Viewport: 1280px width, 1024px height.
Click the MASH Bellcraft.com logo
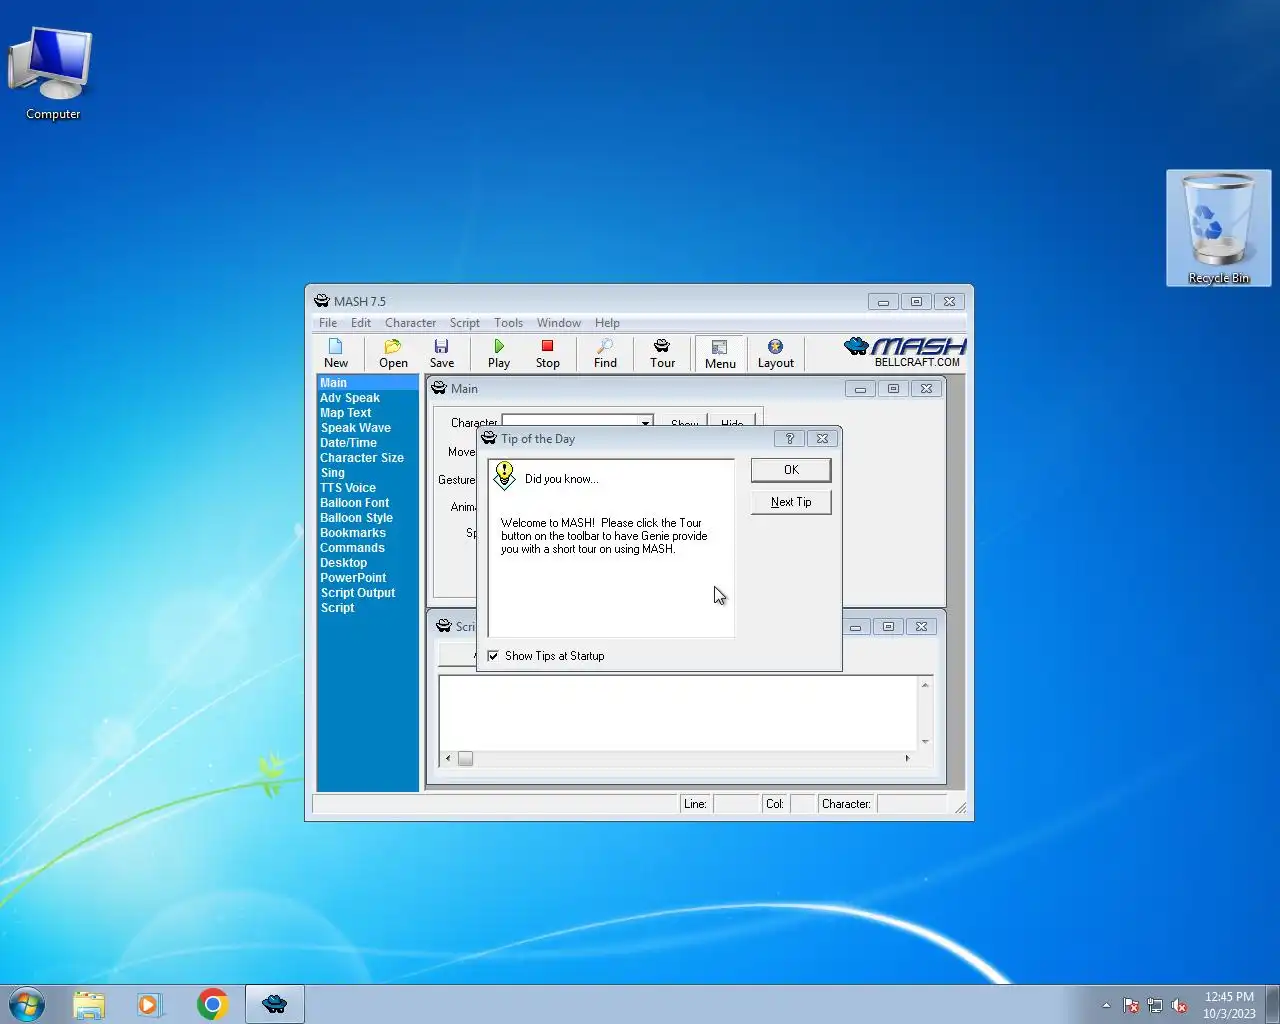(x=905, y=352)
